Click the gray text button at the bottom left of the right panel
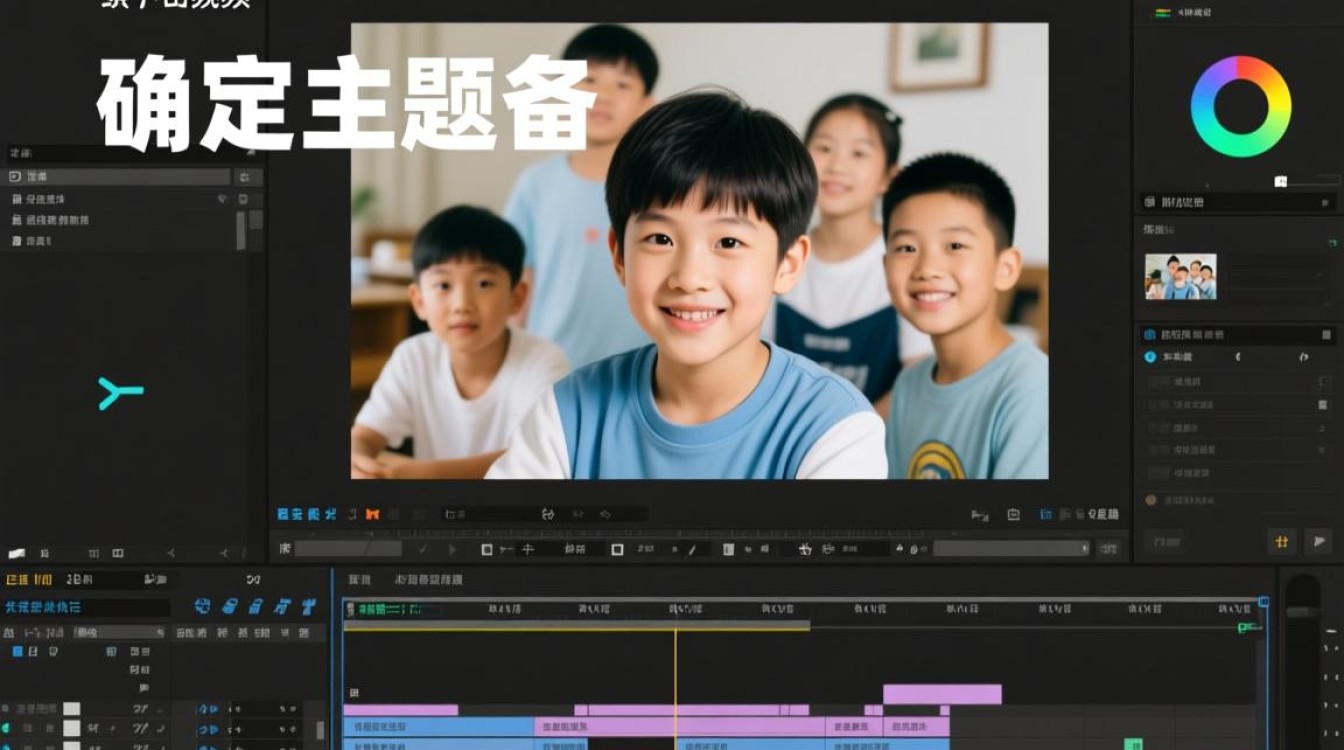 [x=1166, y=542]
